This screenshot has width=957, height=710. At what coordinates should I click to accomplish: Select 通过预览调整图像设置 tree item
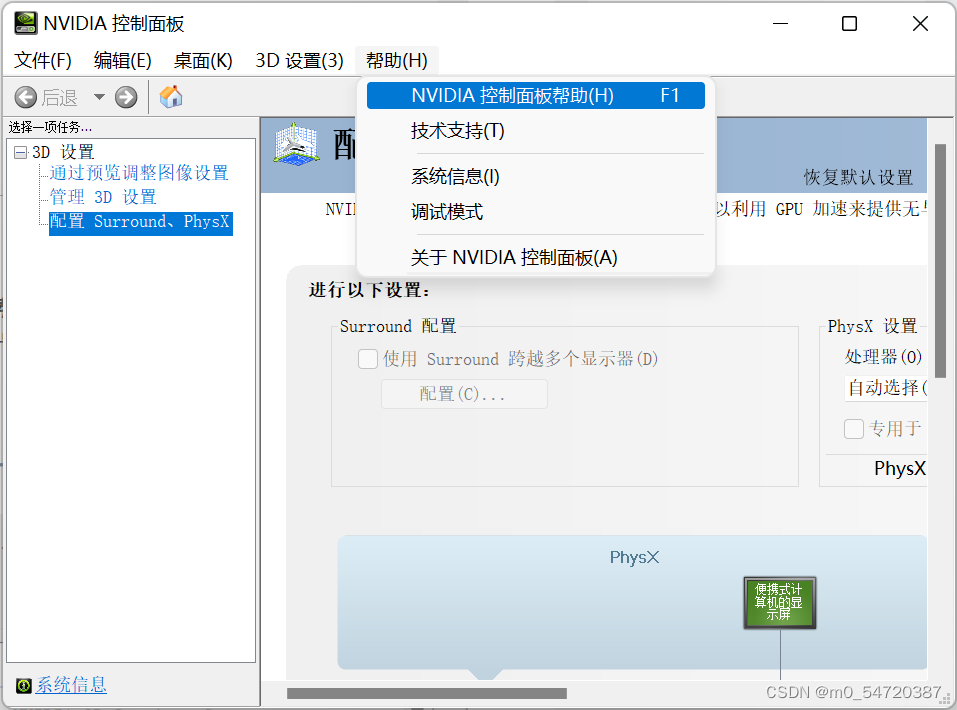(139, 173)
